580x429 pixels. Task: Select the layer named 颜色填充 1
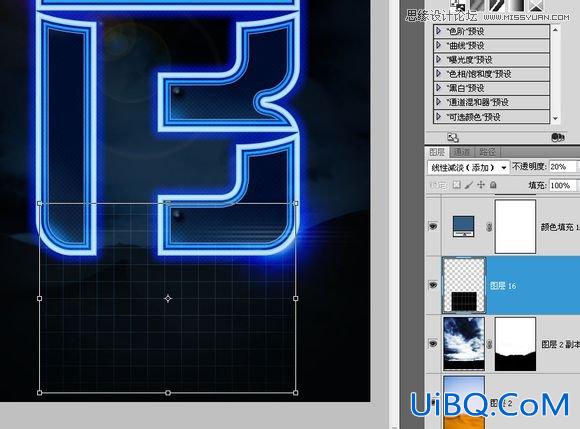(559, 227)
